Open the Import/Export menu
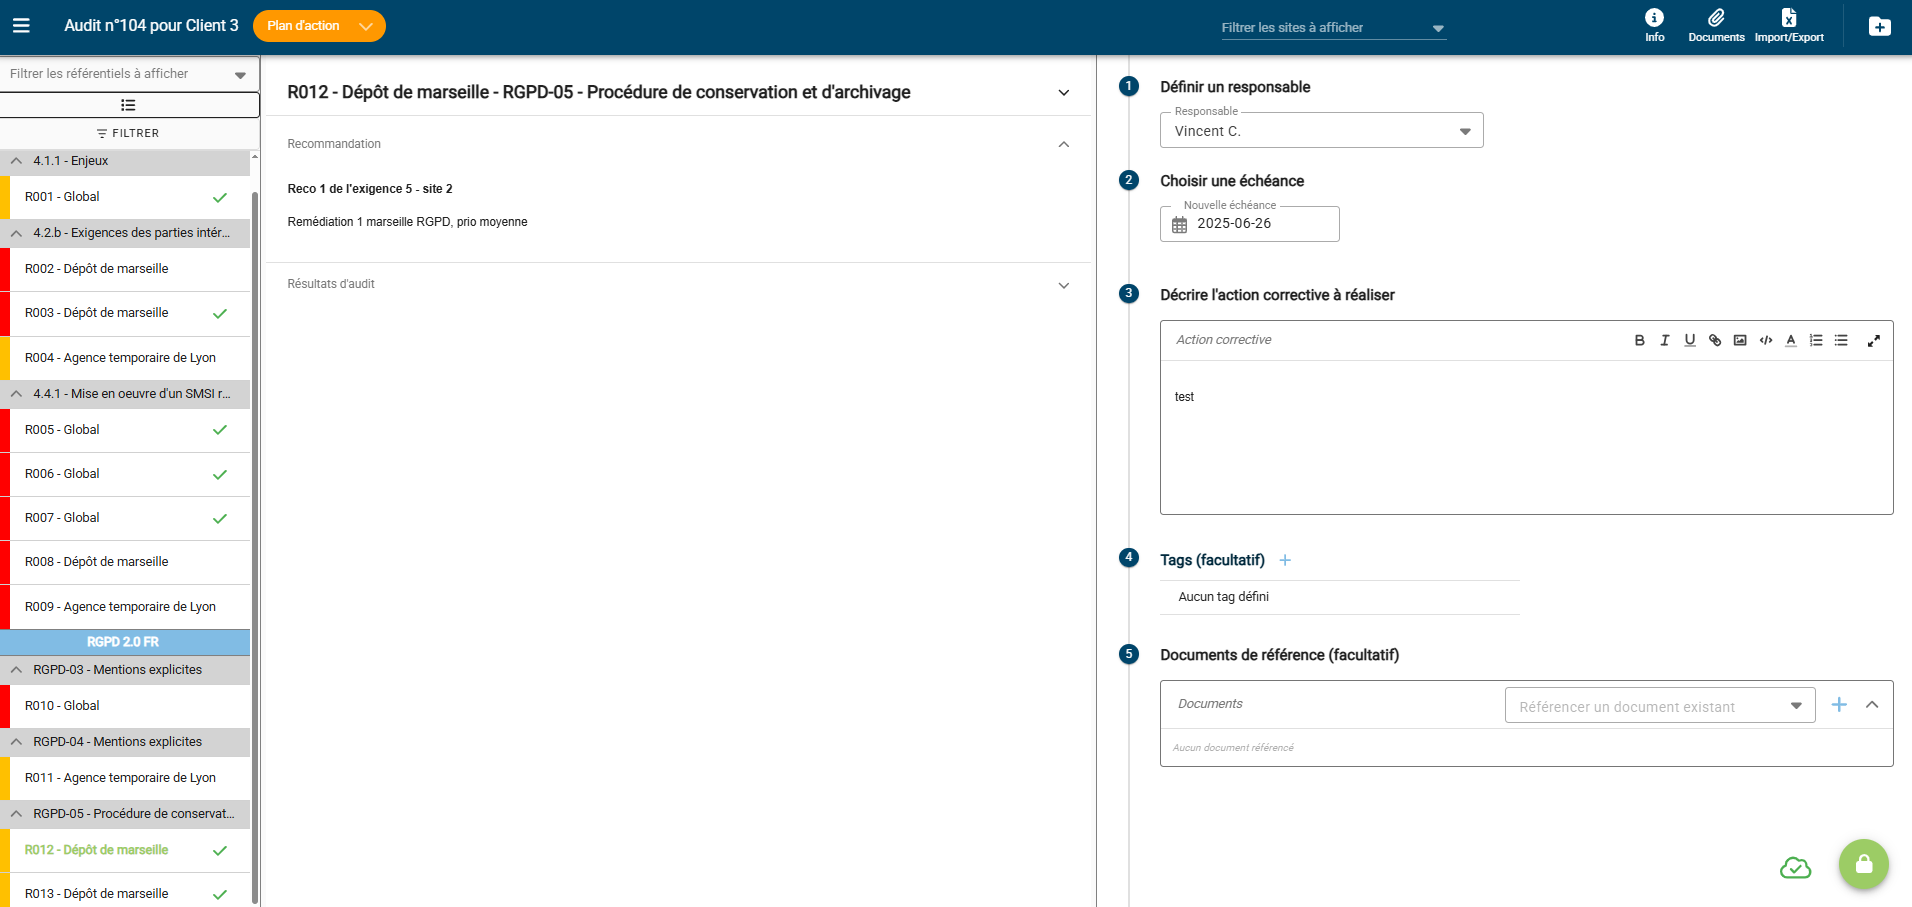The image size is (1912, 907). tap(1788, 25)
